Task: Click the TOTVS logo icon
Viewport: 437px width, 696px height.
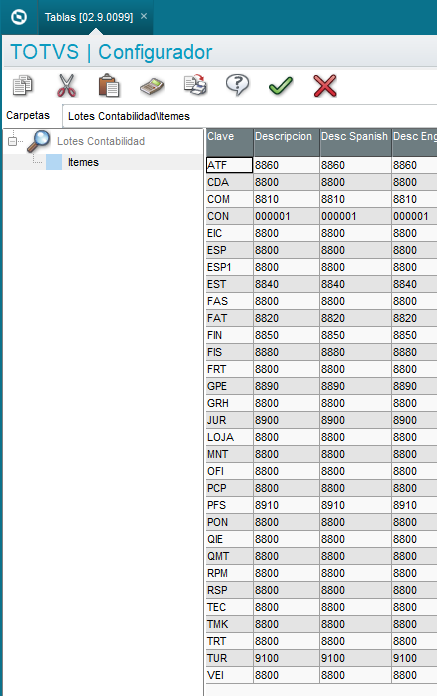Action: tap(19, 17)
